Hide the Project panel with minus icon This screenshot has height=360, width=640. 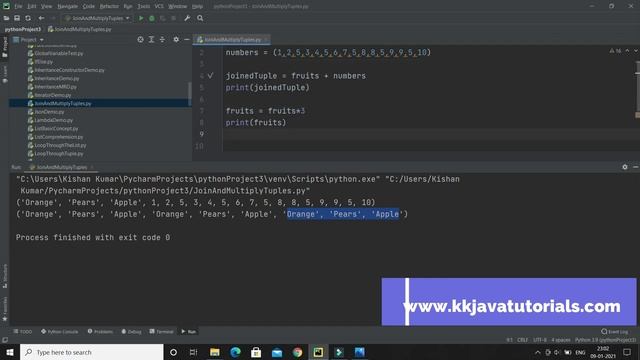pyautogui.click(x=187, y=40)
